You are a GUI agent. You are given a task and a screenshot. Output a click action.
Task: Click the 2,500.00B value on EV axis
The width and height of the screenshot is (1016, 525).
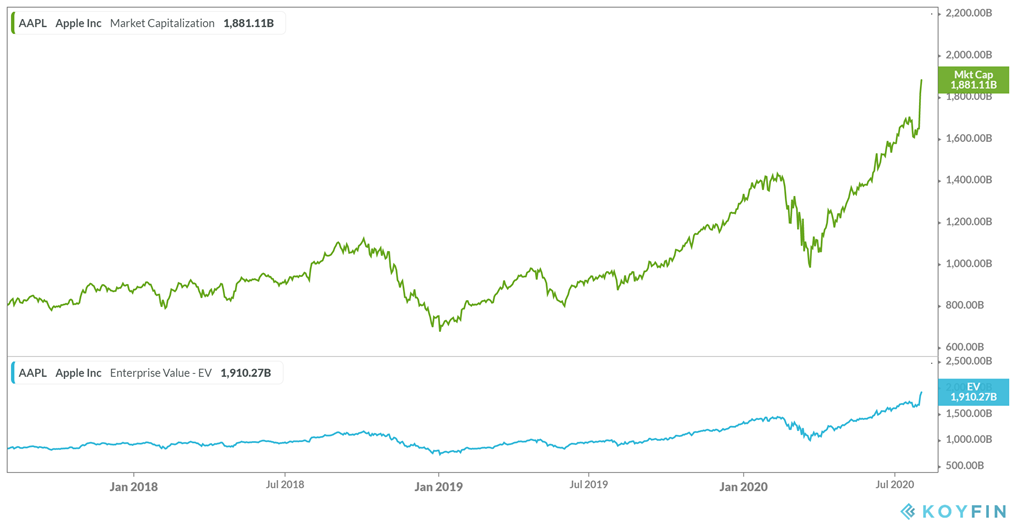(x=970, y=361)
